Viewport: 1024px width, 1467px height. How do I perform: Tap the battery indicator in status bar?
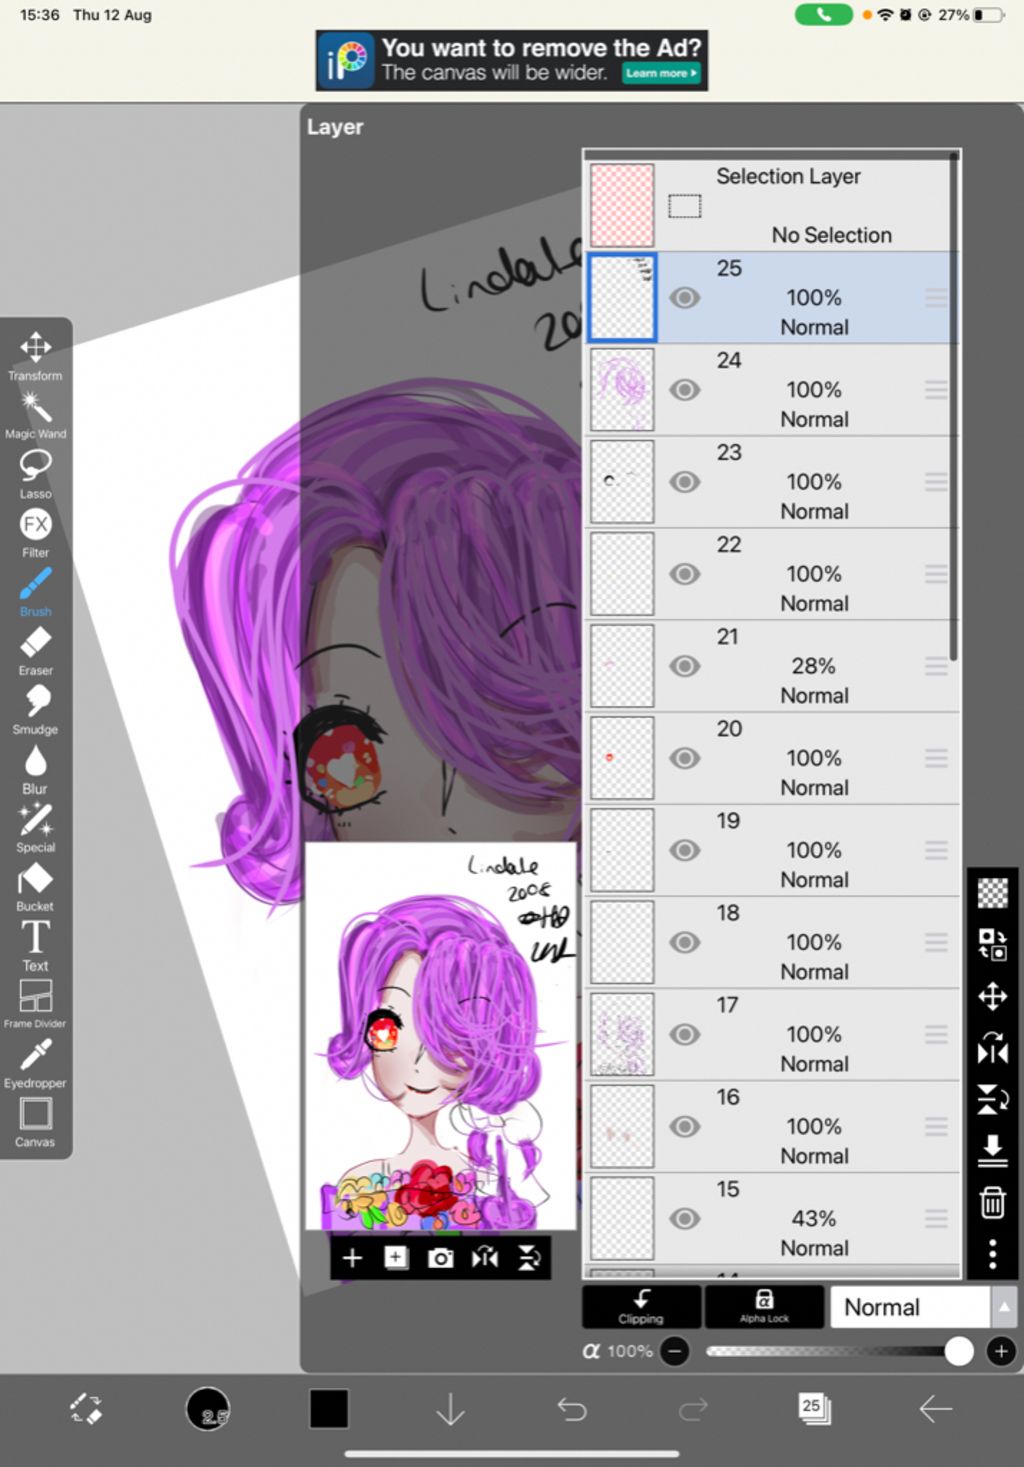point(989,15)
